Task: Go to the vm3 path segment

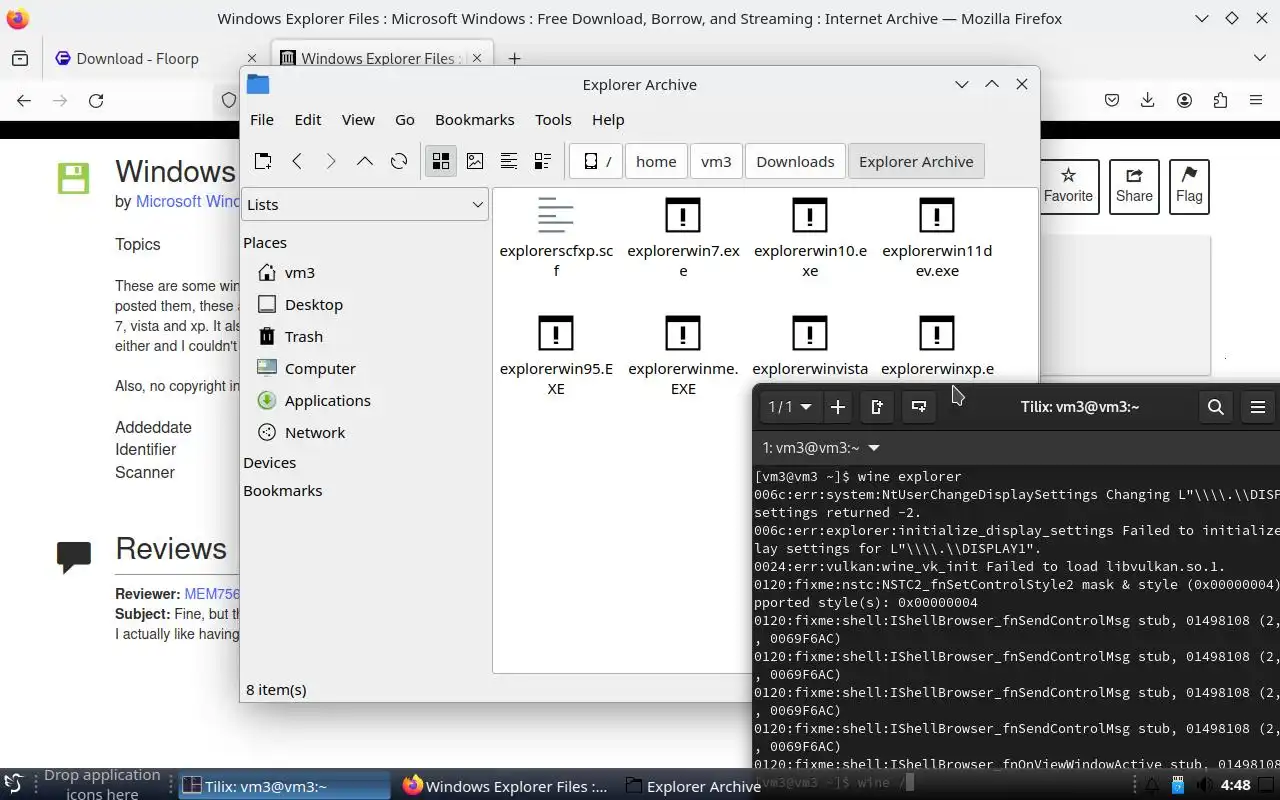Action: pos(716,161)
